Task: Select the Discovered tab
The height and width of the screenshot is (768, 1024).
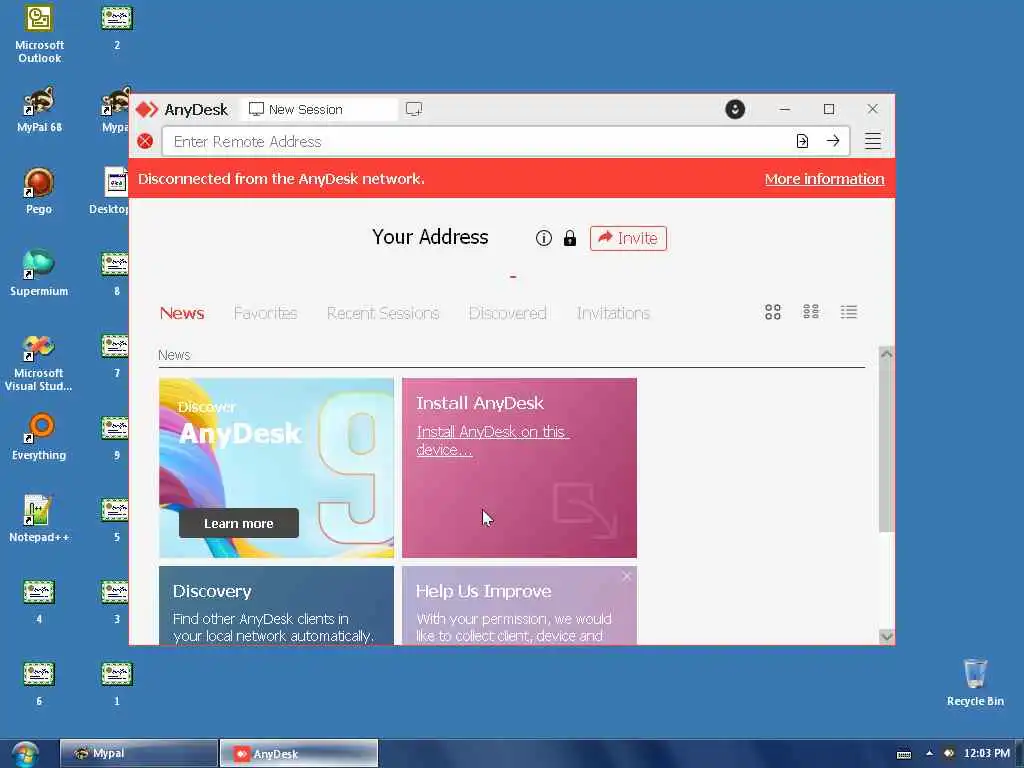Action: coord(507,313)
